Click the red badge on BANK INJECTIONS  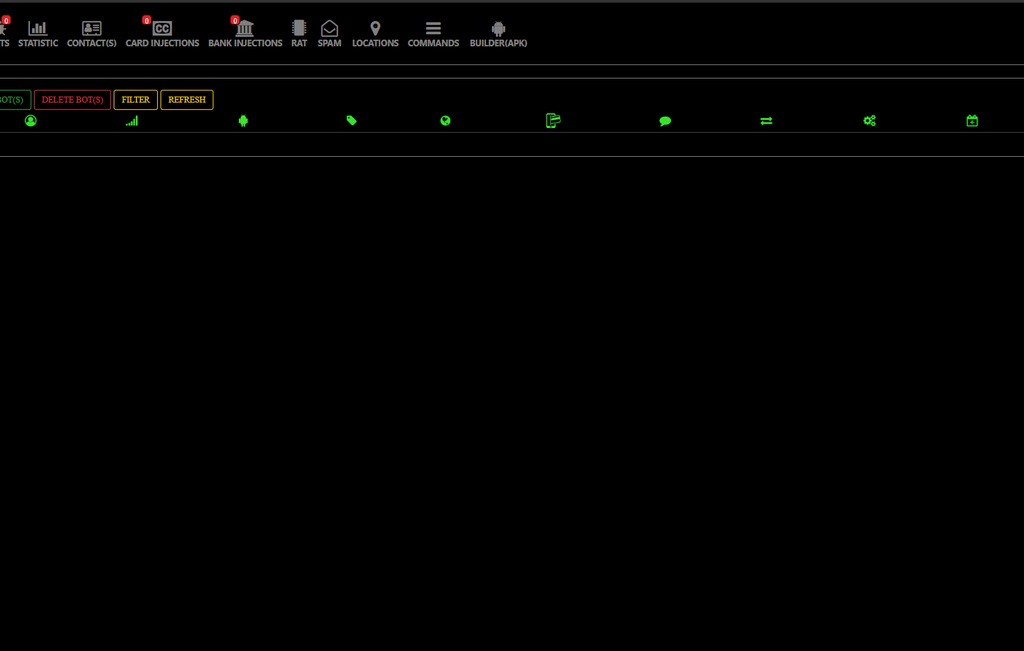[x=235, y=17]
